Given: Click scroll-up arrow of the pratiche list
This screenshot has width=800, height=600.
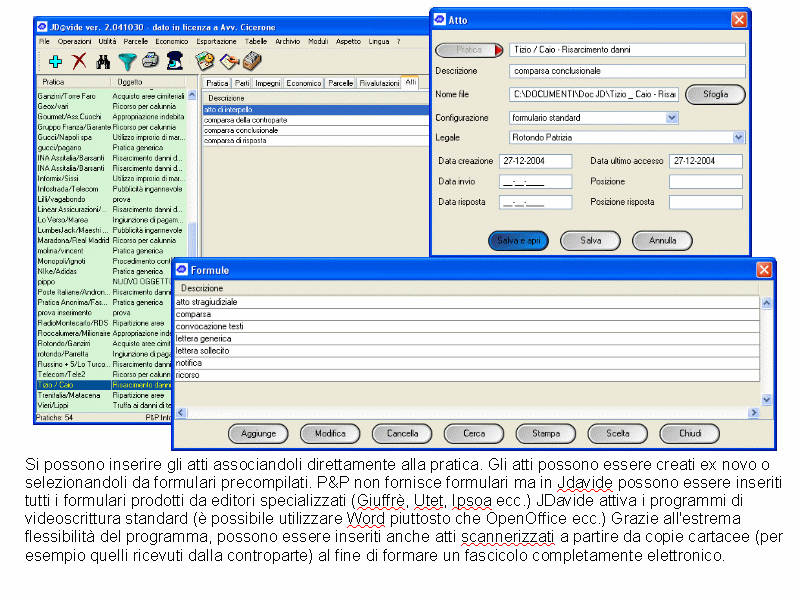Looking at the screenshot, I should (x=192, y=95).
